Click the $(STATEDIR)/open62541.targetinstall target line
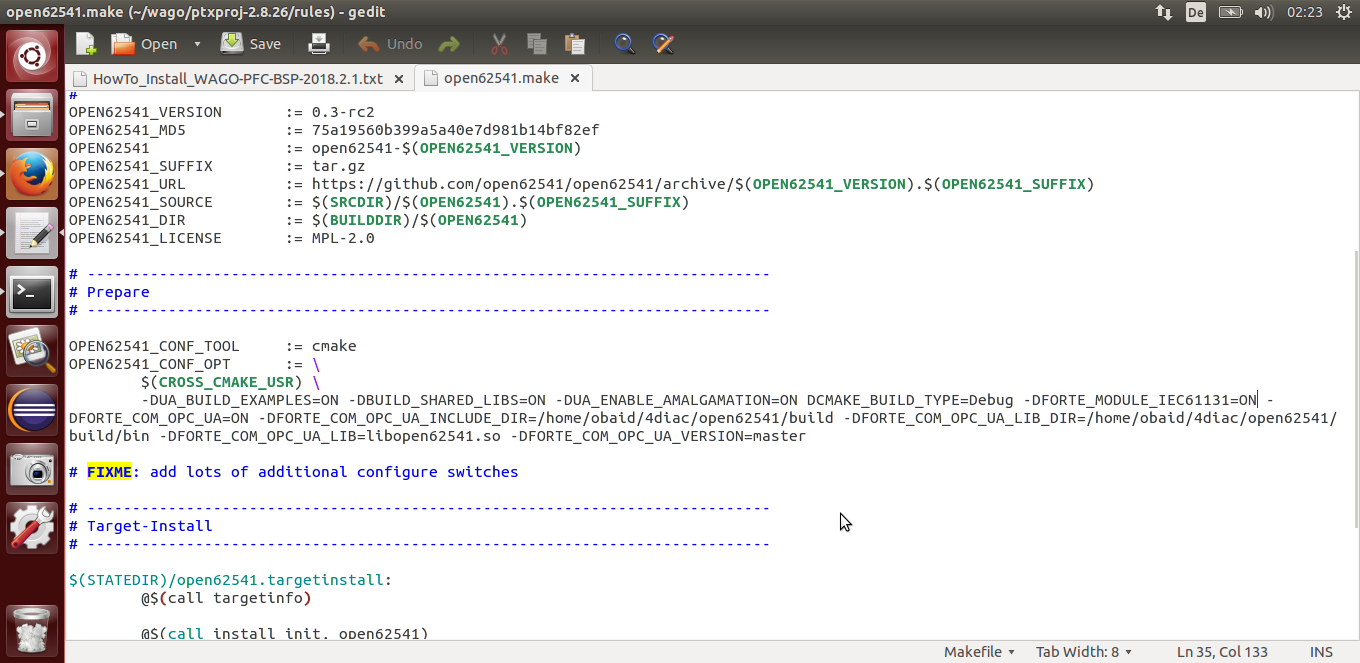Viewport: 1360px width, 663px height. tap(230, 580)
